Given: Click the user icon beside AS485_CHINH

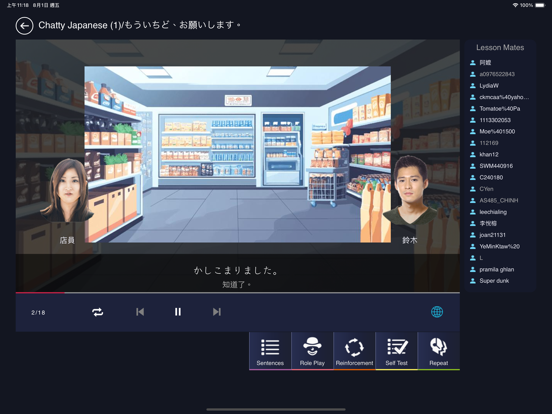Looking at the screenshot, I should pyautogui.click(x=473, y=200).
